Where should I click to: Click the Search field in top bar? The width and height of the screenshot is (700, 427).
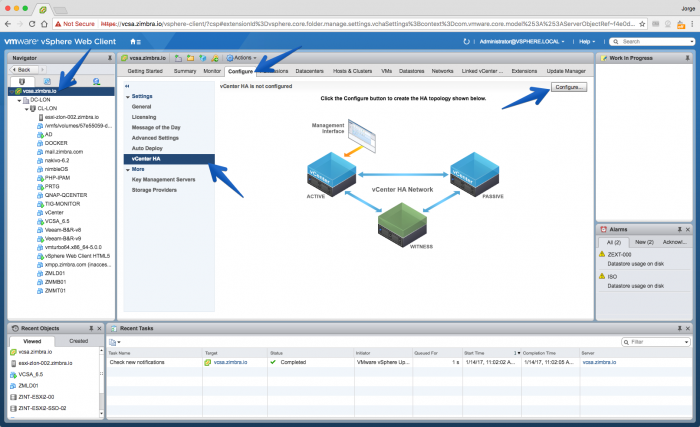(x=652, y=42)
